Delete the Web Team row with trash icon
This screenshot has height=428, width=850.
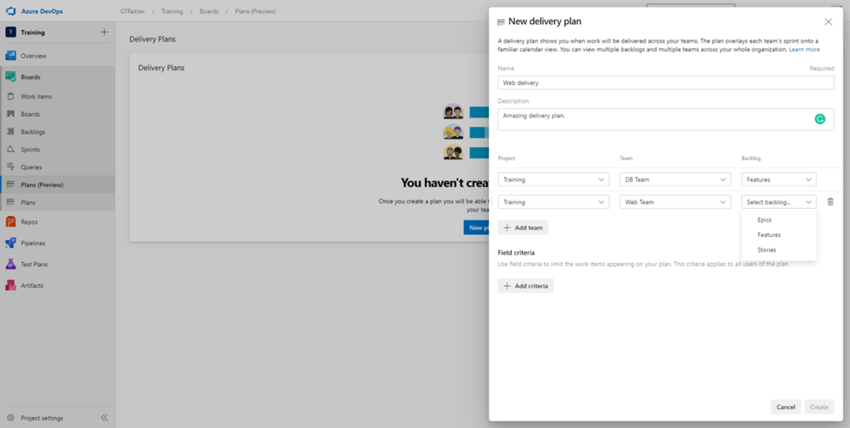830,202
